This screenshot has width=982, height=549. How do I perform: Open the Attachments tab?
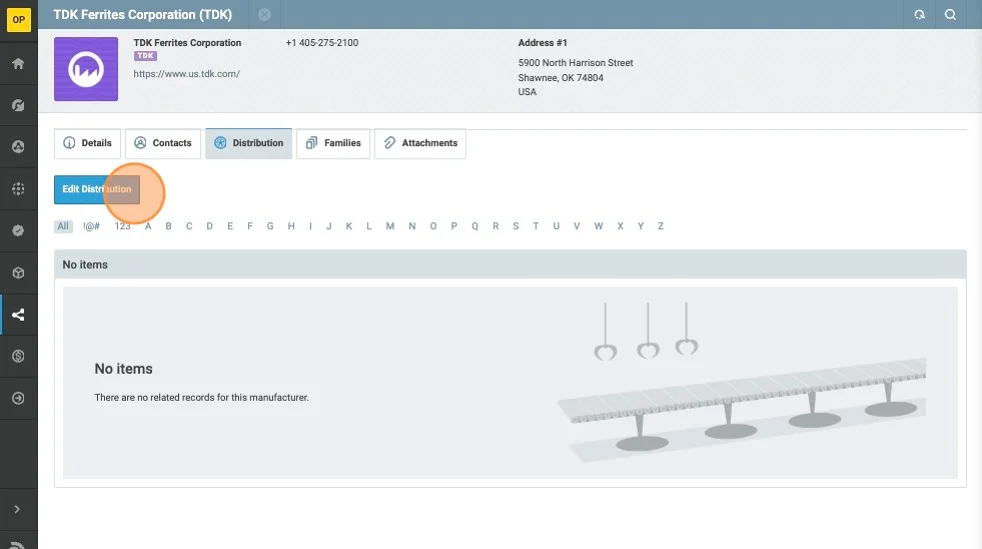[x=419, y=143]
